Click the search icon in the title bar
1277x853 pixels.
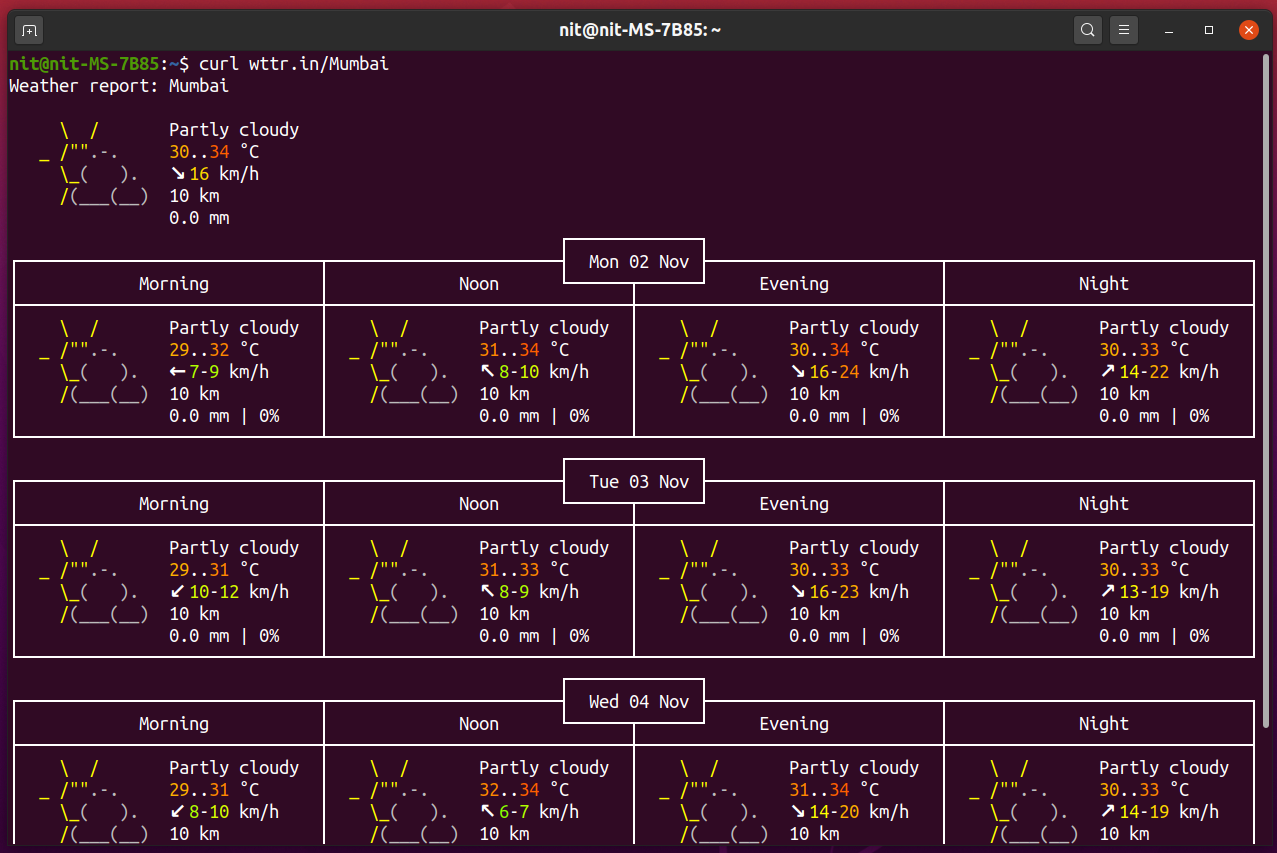pos(1088,30)
